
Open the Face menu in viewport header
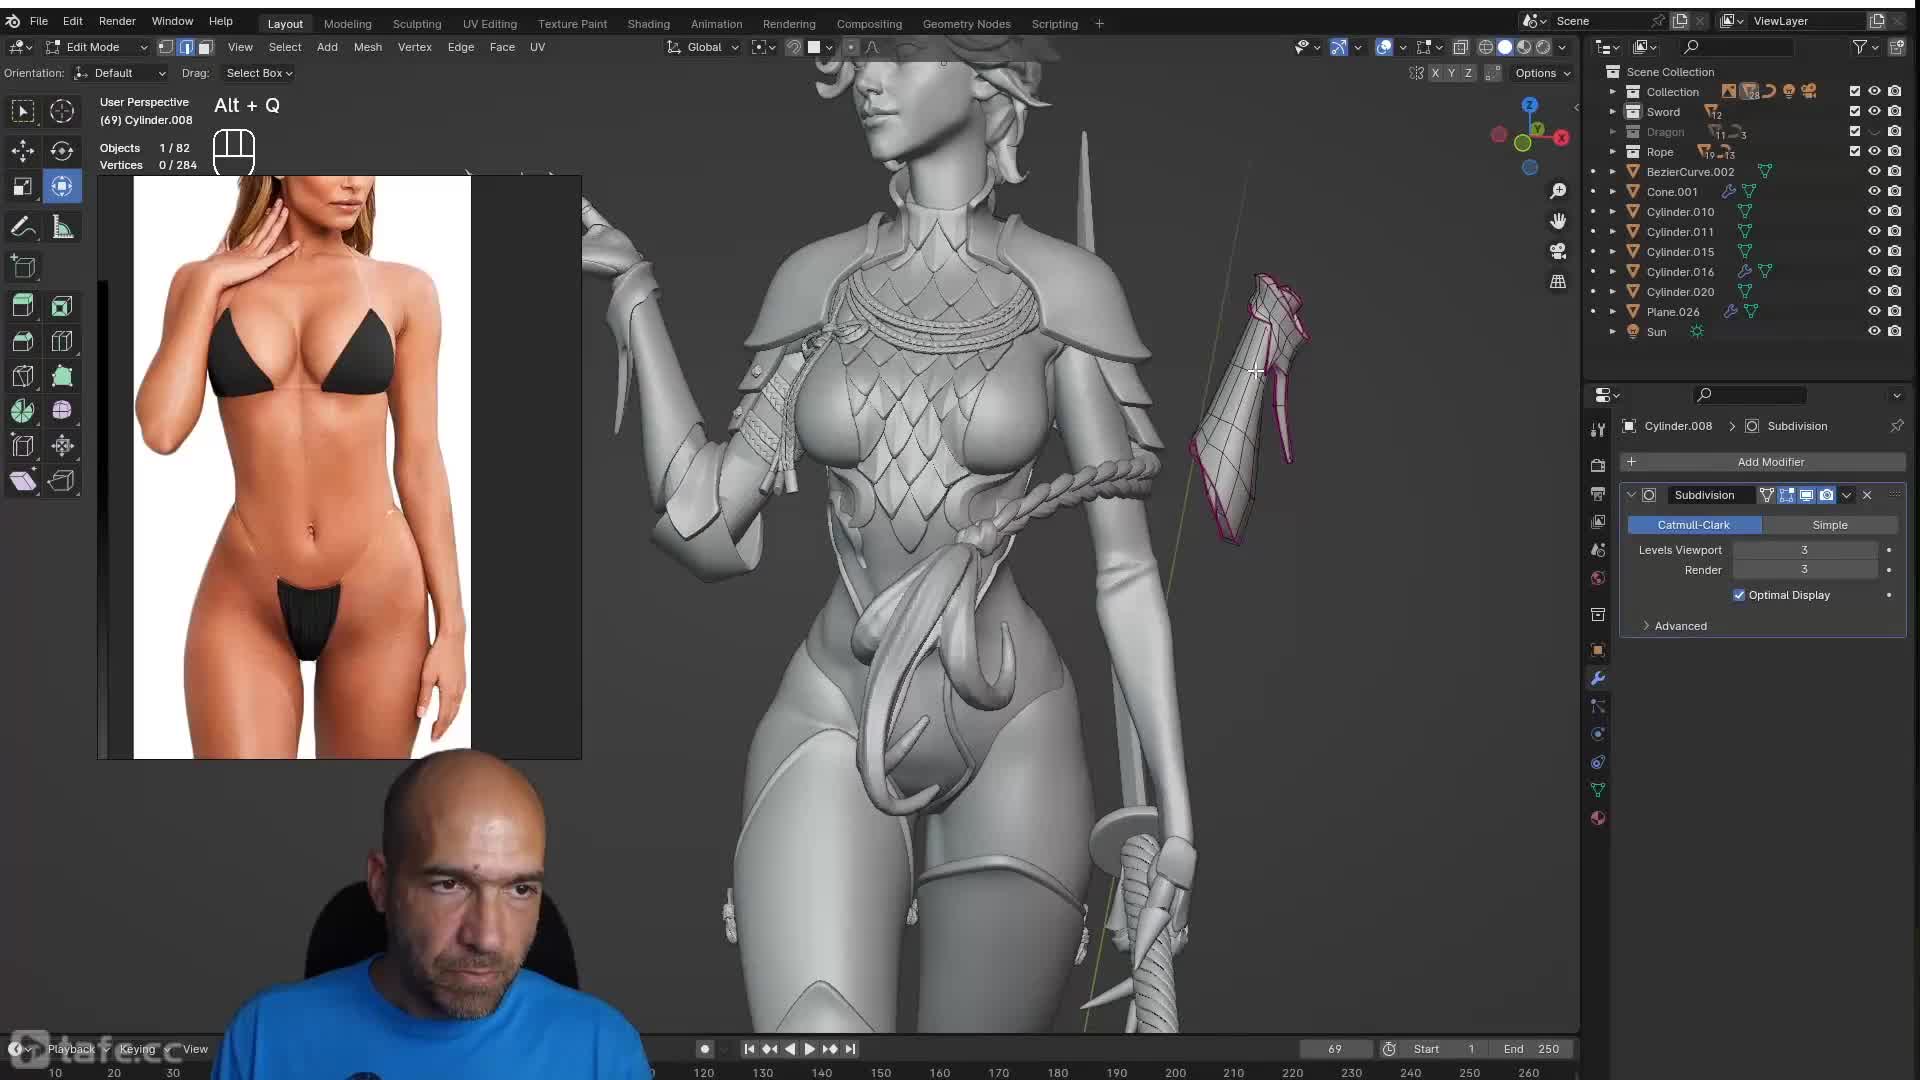point(502,47)
